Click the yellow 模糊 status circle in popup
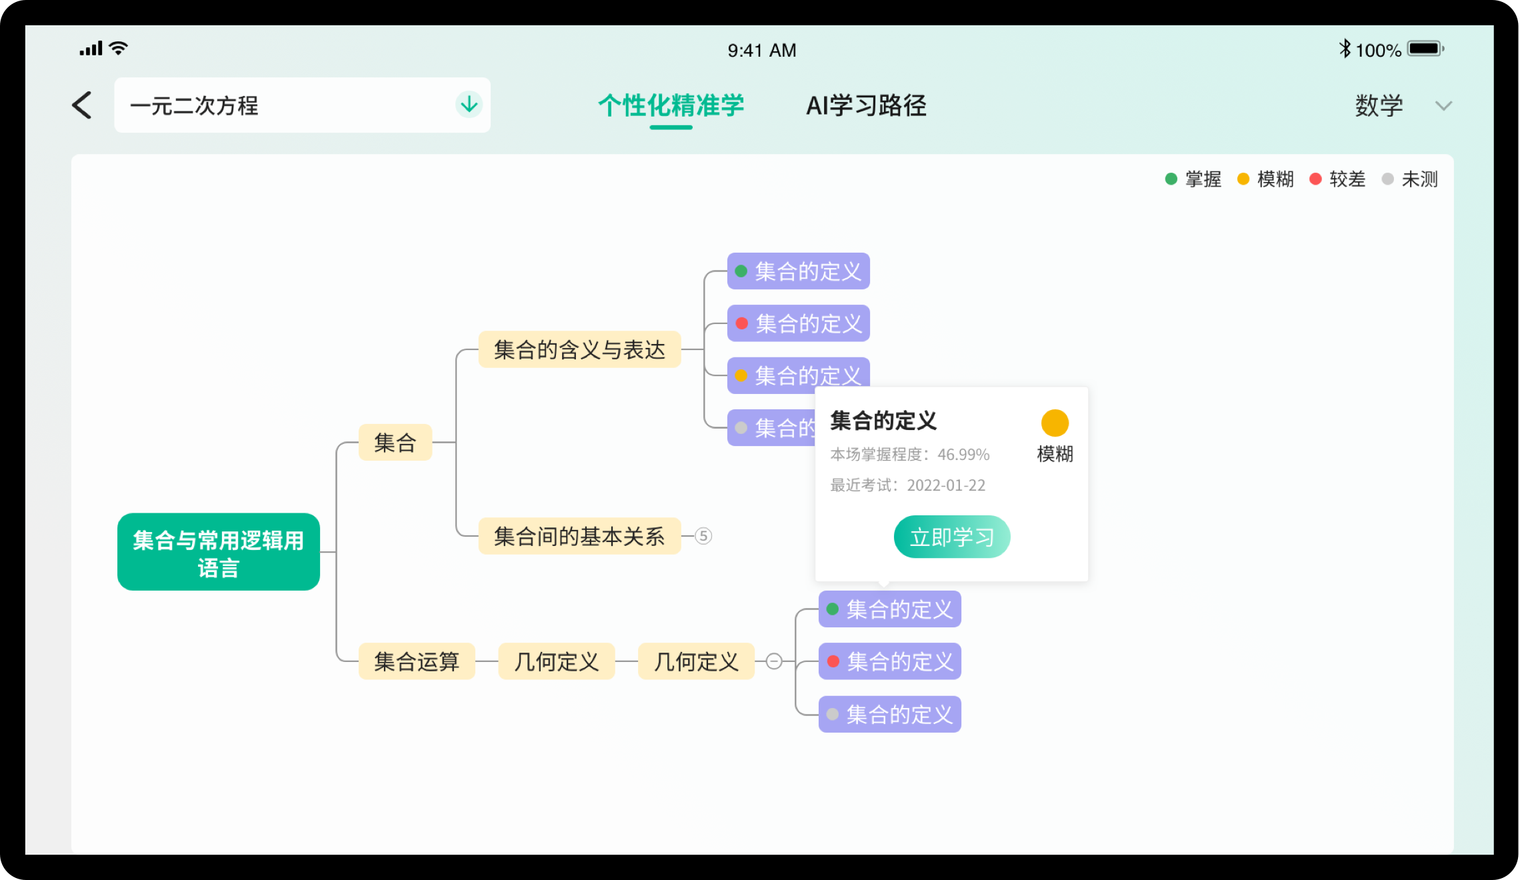Viewport: 1520px width, 880px height. pyautogui.click(x=1054, y=423)
